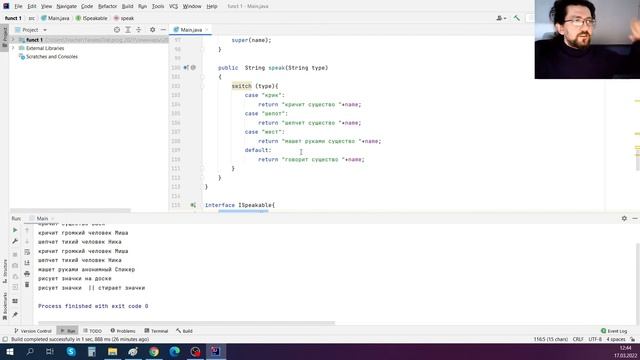Click src in the breadcrumb bar

point(31,18)
